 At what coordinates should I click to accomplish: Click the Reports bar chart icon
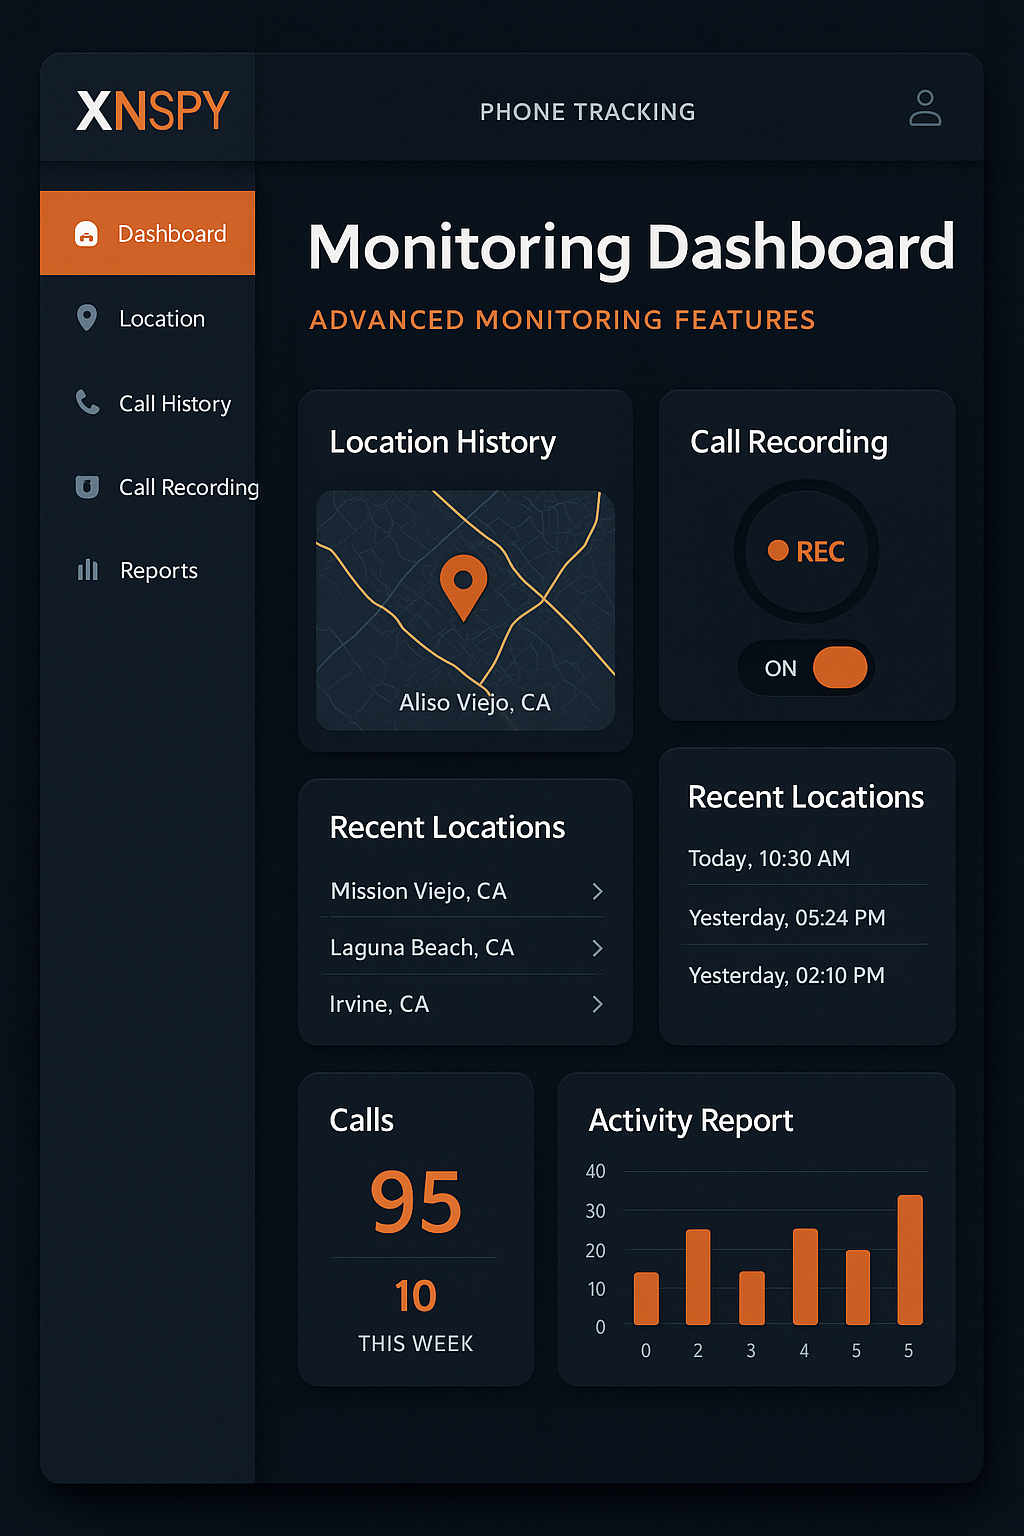88,570
